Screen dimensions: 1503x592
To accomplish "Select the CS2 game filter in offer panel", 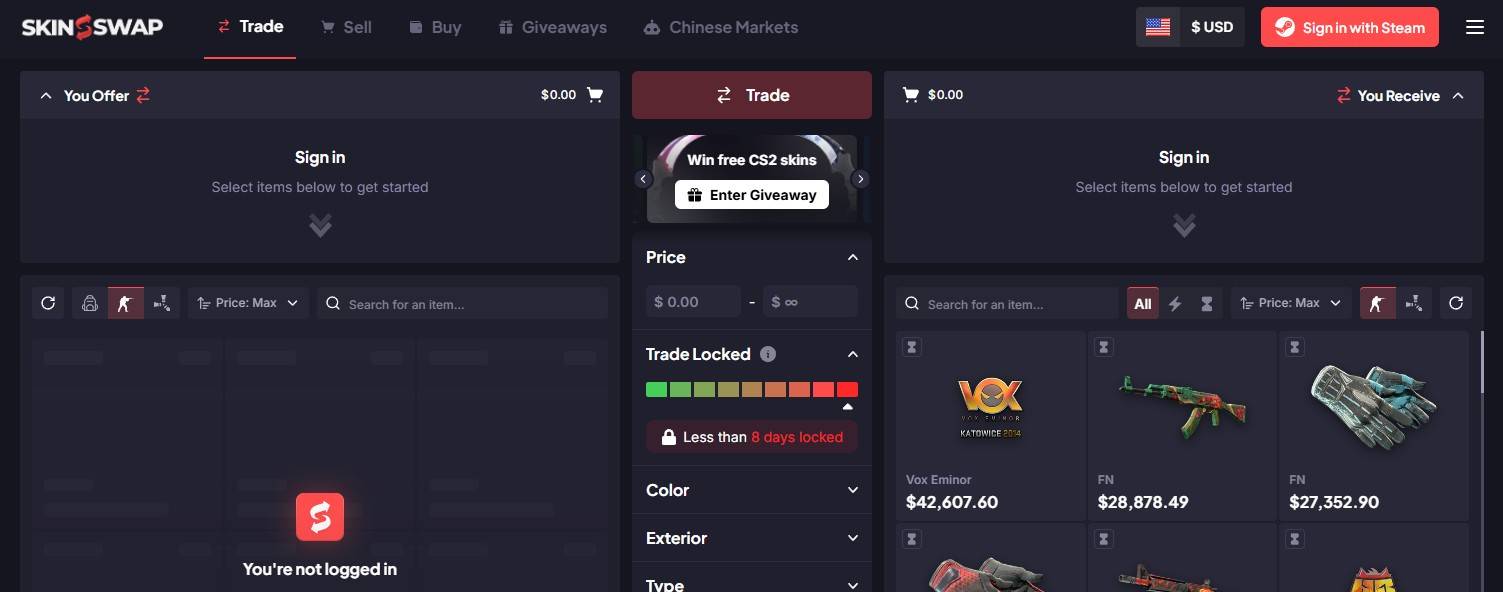I will click(x=125, y=303).
